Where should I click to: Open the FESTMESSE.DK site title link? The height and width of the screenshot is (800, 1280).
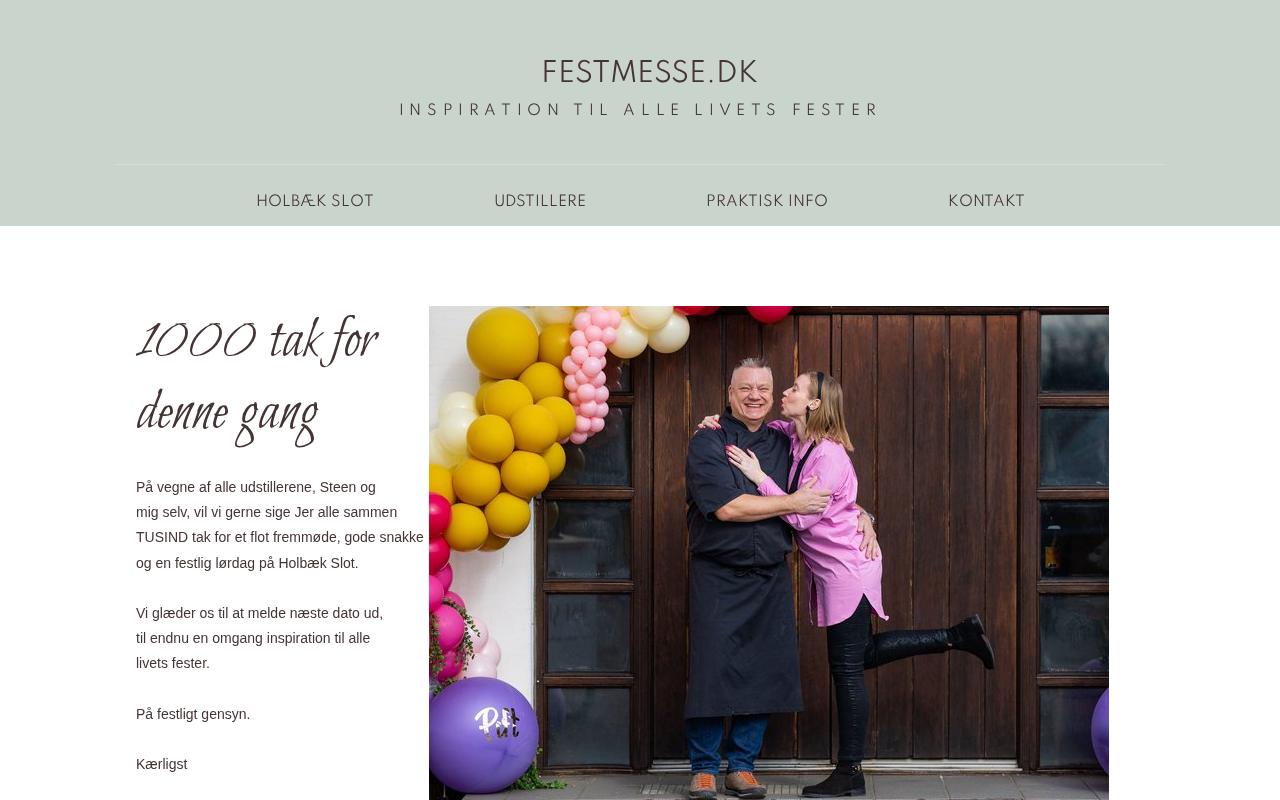click(x=649, y=72)
